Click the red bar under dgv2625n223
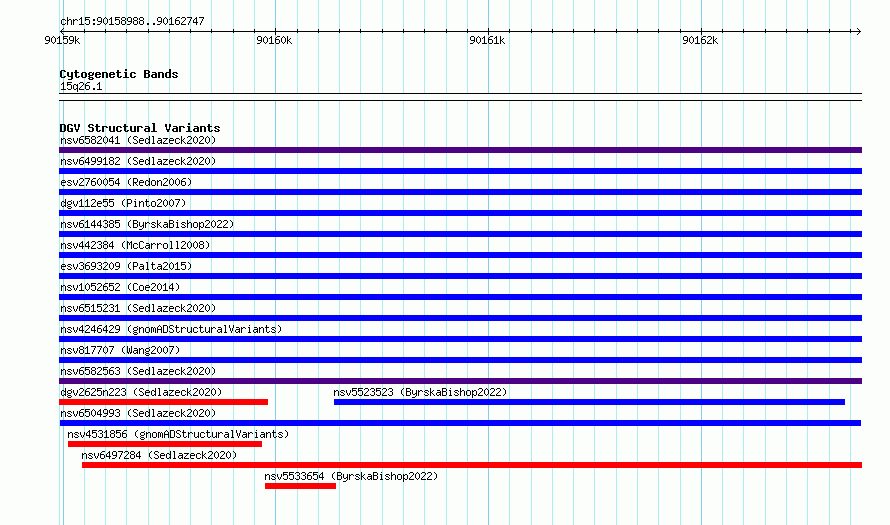The width and height of the screenshot is (890, 525). click(x=163, y=402)
